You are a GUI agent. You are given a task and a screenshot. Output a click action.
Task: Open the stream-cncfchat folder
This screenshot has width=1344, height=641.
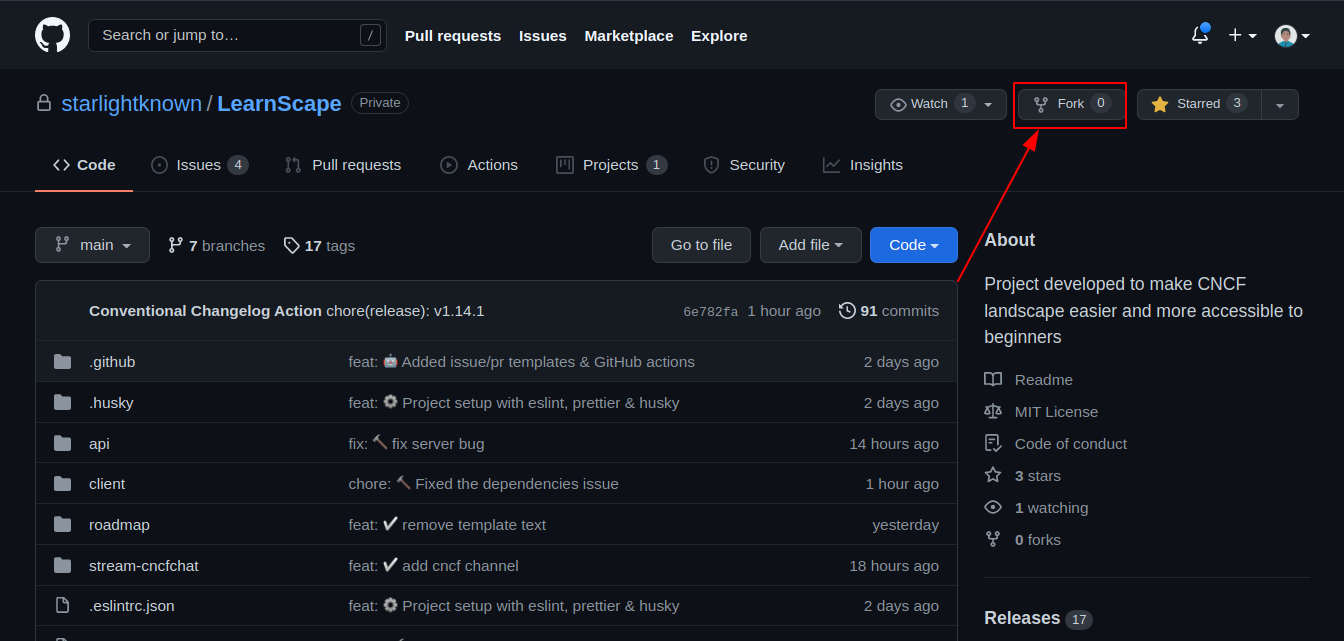click(144, 566)
